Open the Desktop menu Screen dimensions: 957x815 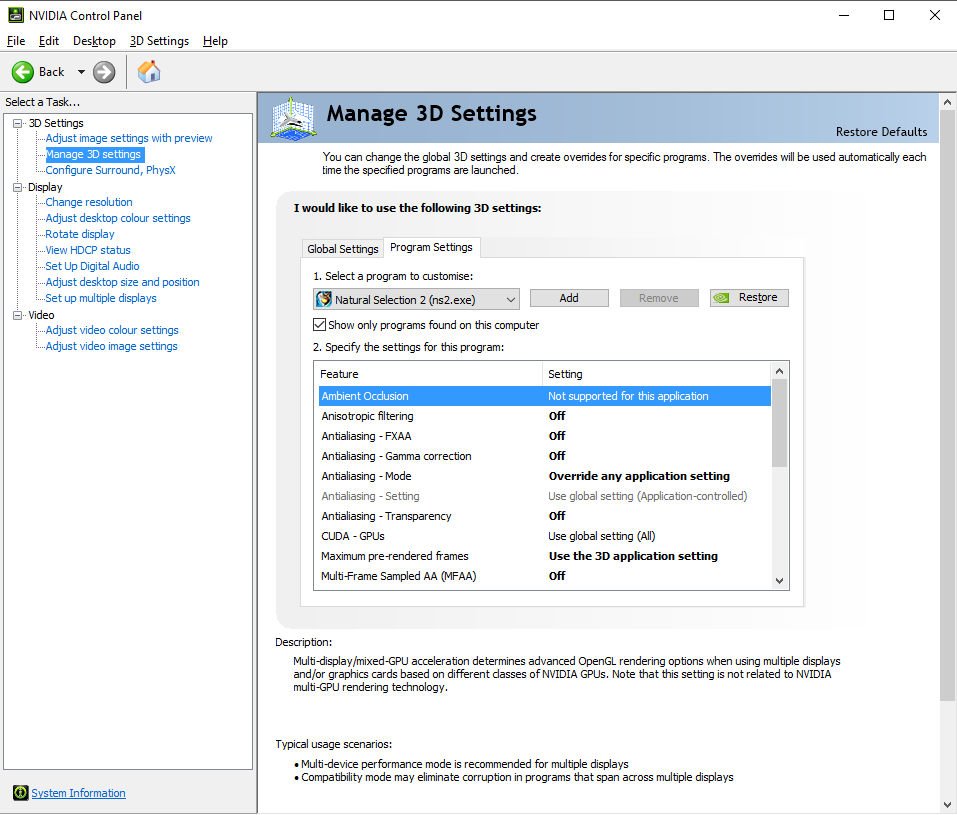tap(94, 41)
